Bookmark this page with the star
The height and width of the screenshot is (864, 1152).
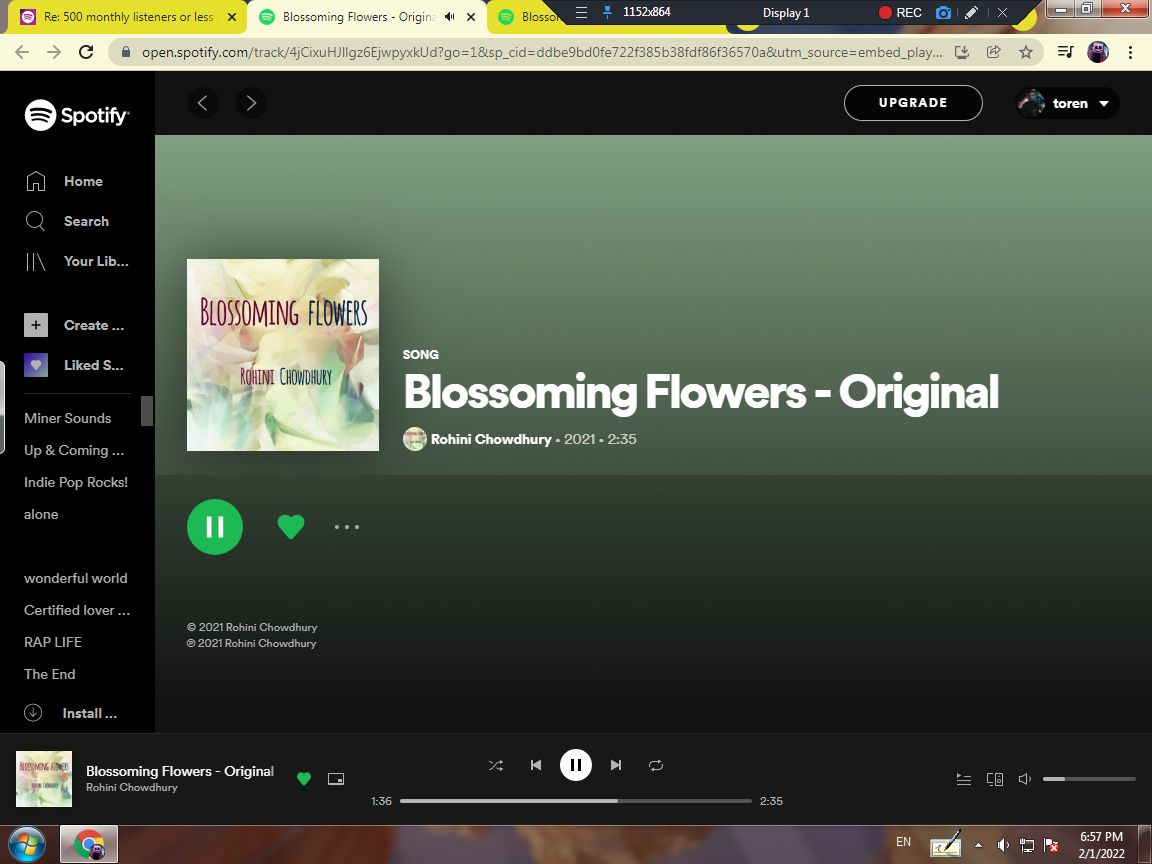pyautogui.click(x=1026, y=52)
